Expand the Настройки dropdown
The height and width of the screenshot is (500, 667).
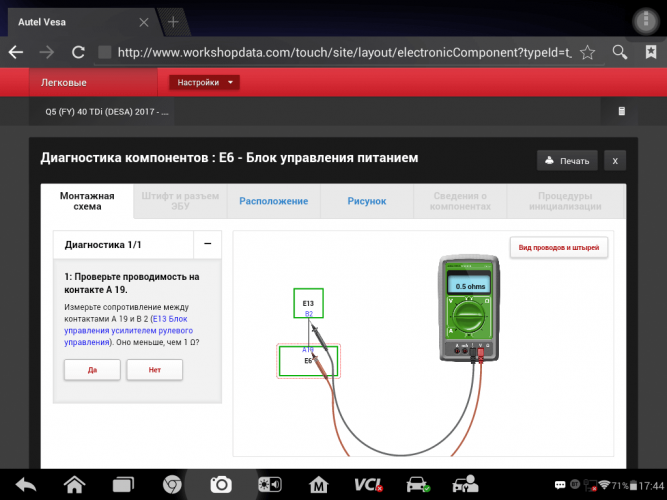point(204,82)
